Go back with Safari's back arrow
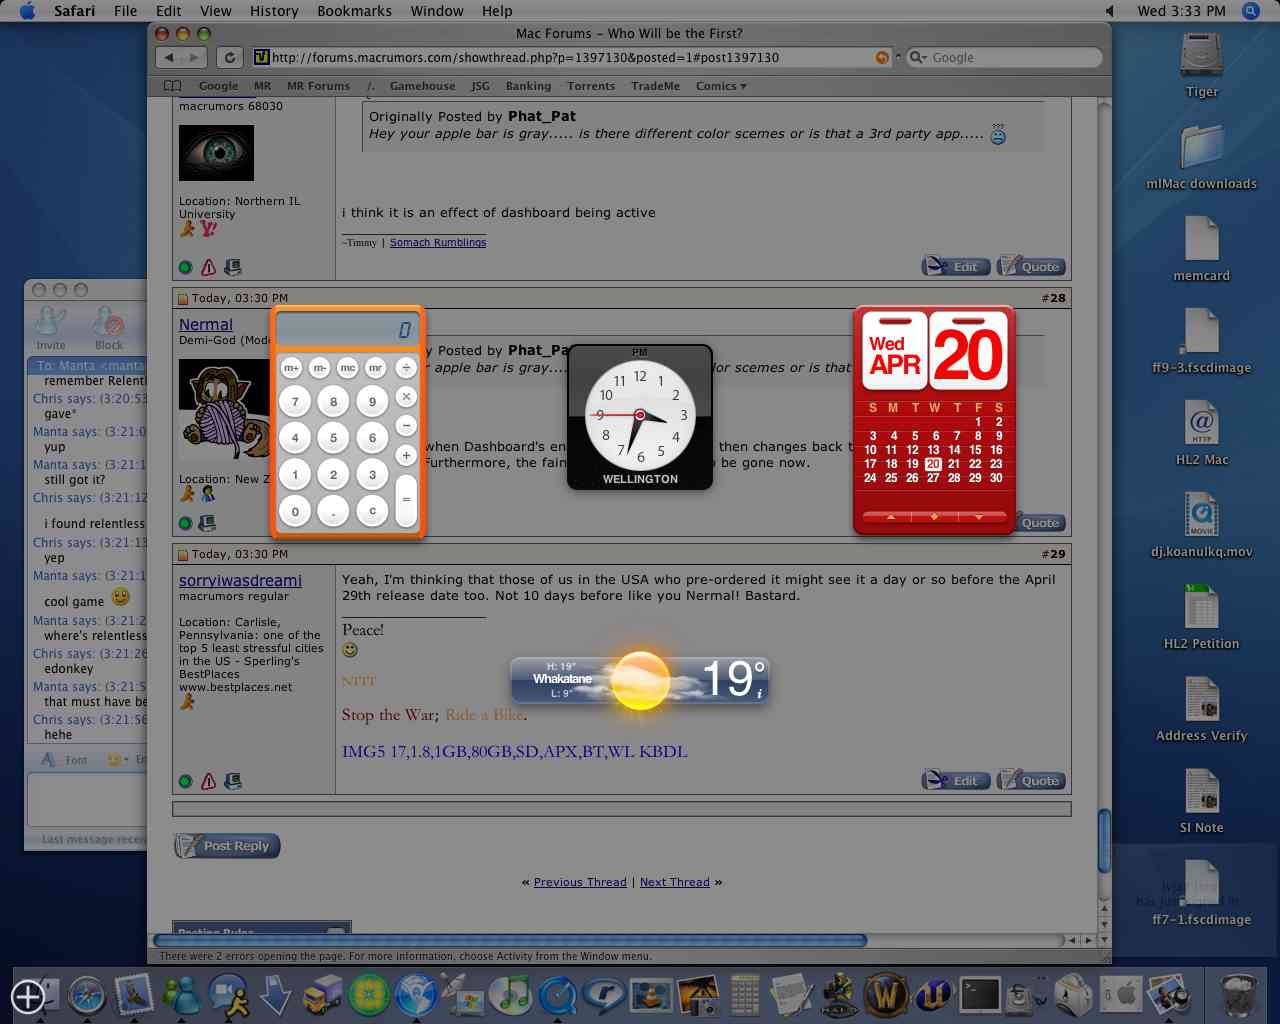This screenshot has width=1280, height=1024. [169, 57]
